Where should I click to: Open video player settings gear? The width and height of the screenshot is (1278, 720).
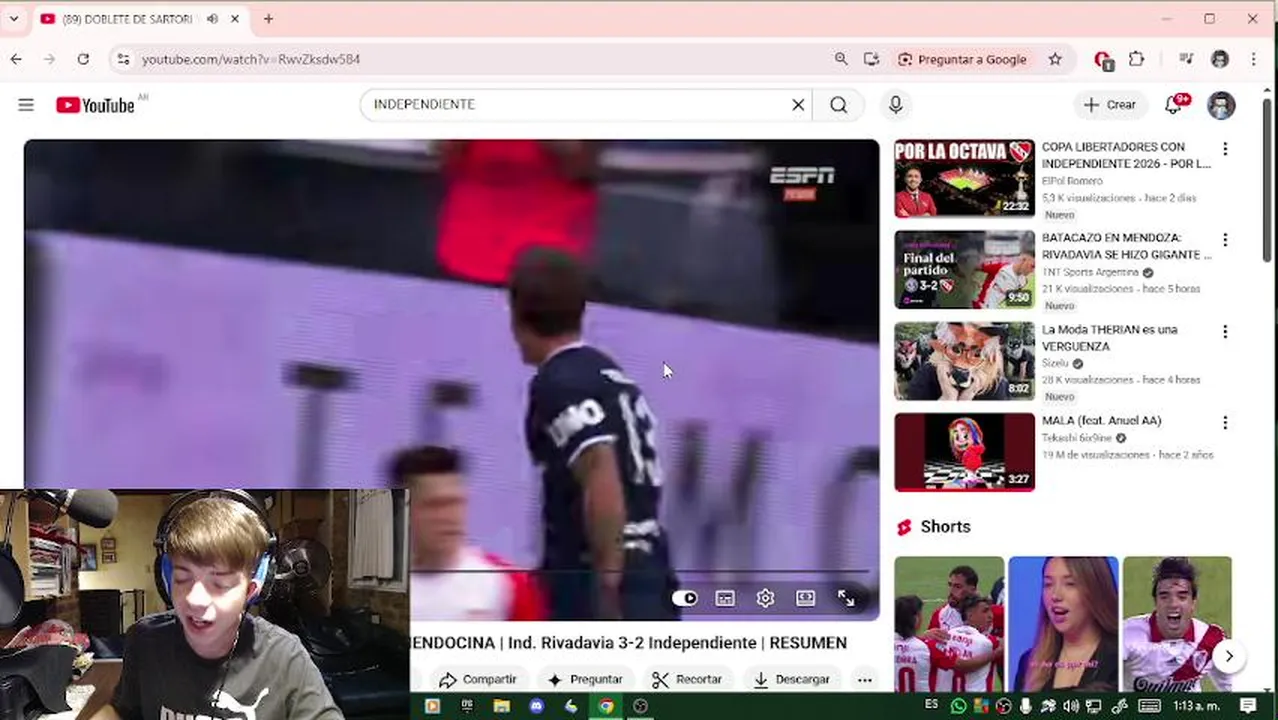[x=765, y=598]
